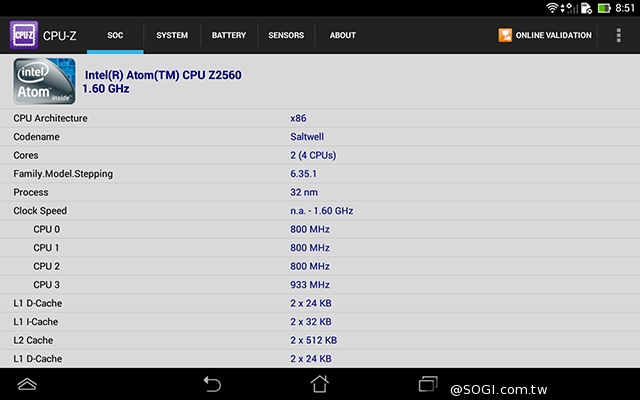Select the Cores row label

[26, 156]
